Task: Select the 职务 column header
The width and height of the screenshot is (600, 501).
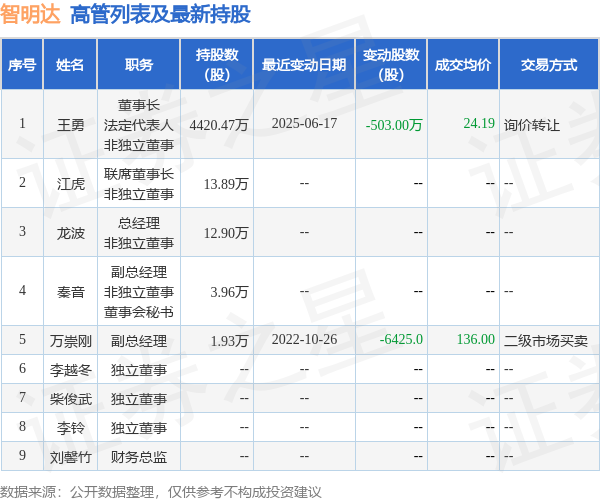Action: 139,65
